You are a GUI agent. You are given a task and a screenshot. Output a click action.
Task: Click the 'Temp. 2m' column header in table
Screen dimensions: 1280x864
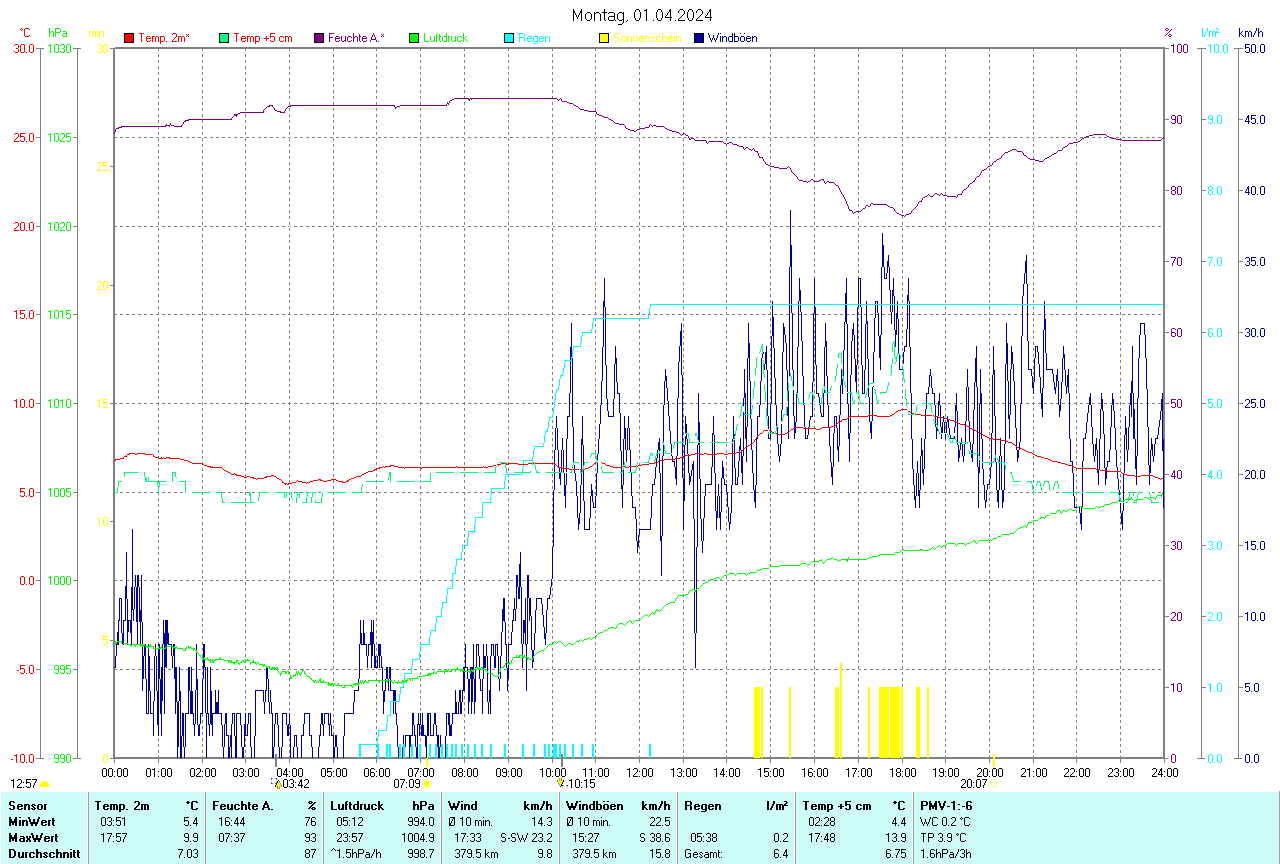click(122, 806)
